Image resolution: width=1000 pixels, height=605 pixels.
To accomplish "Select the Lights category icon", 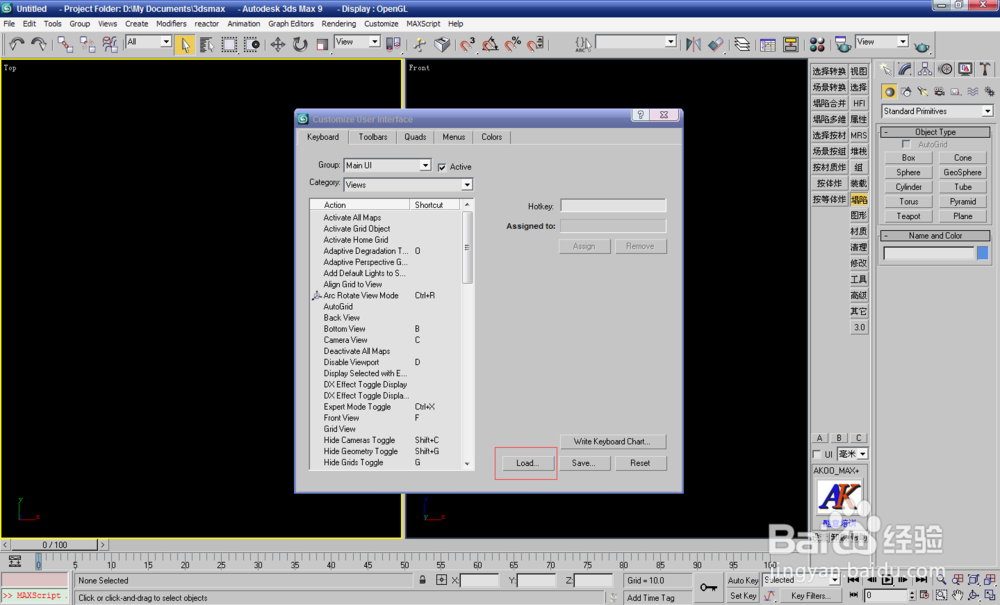I will [922, 91].
